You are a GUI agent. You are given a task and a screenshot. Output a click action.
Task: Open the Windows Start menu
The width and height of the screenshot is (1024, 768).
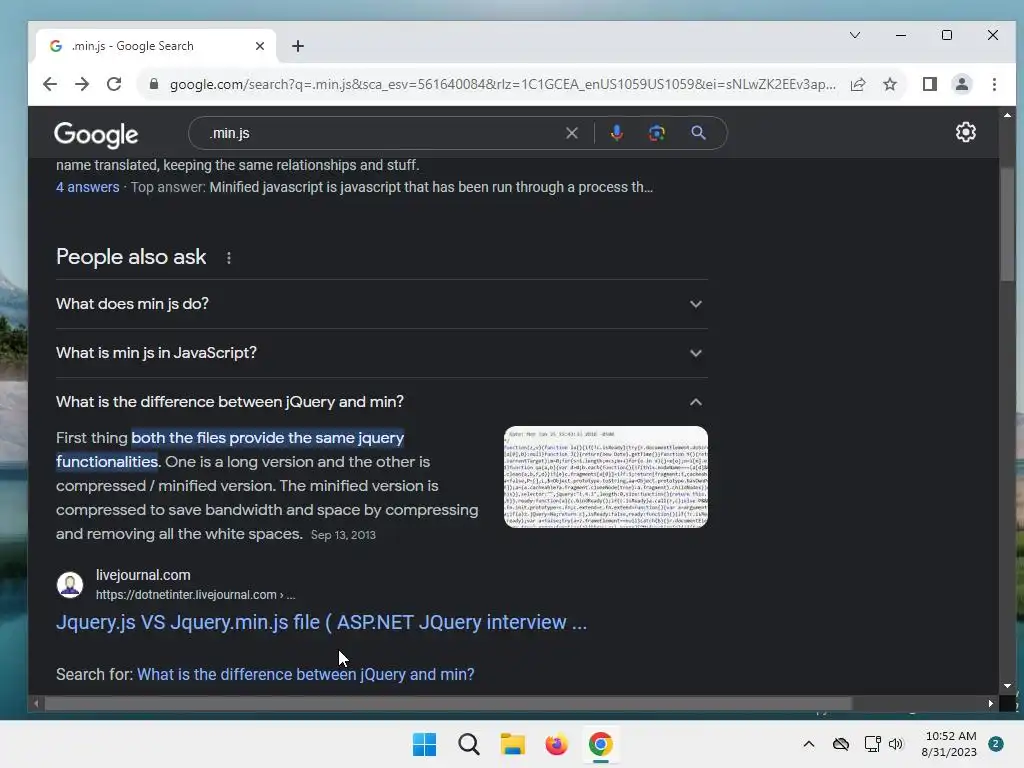pos(424,744)
